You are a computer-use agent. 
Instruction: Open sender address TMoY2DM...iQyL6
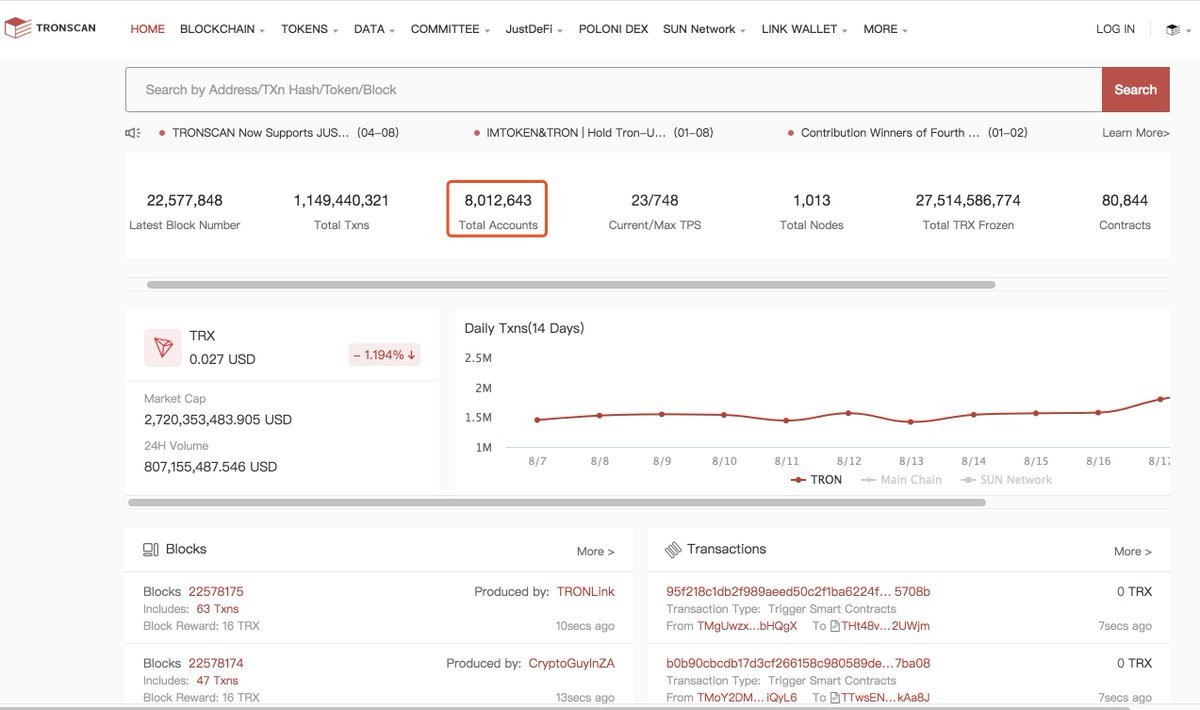pos(747,697)
